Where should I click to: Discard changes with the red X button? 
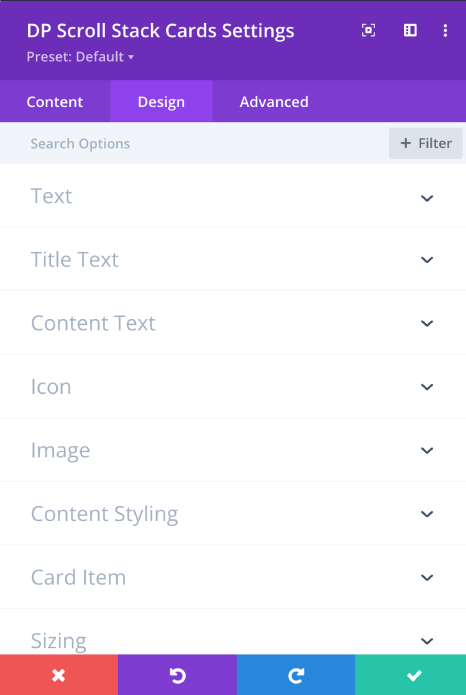point(59,675)
